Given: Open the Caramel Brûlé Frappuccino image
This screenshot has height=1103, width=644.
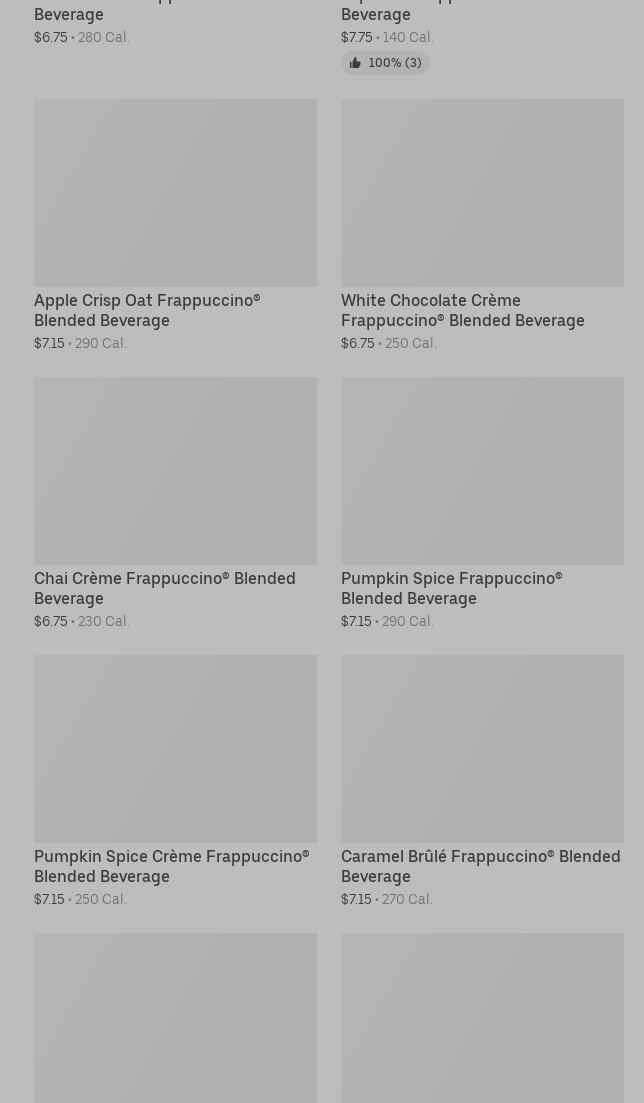Looking at the screenshot, I should click(x=482, y=748).
